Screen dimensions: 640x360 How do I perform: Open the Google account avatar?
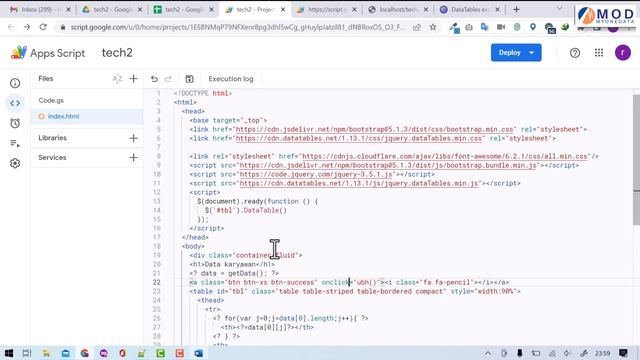tap(623, 53)
